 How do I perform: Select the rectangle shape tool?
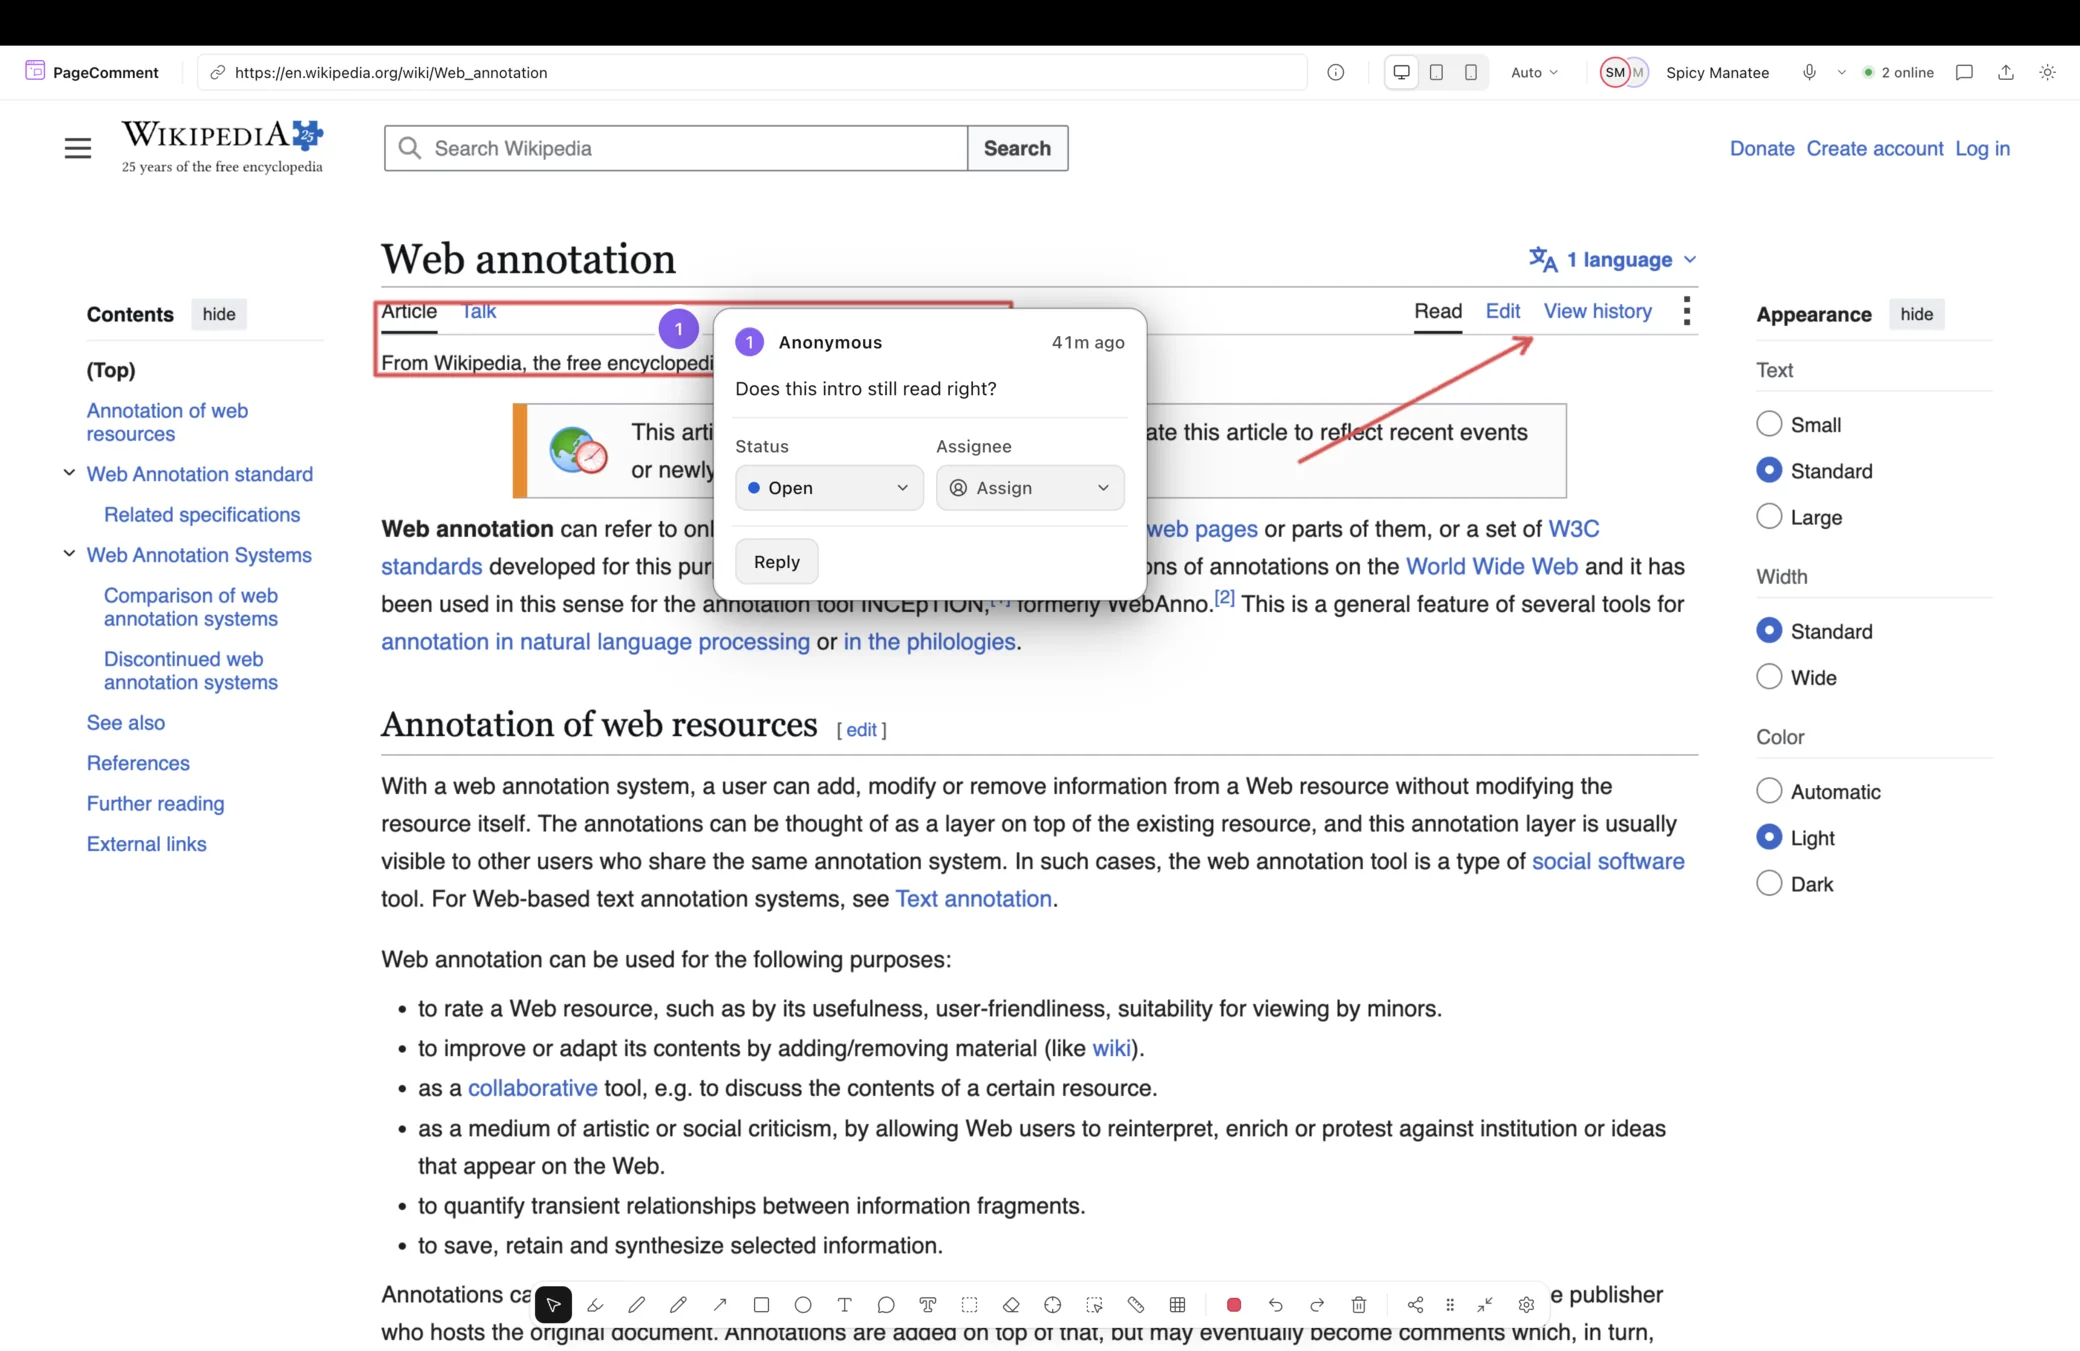coord(761,1304)
